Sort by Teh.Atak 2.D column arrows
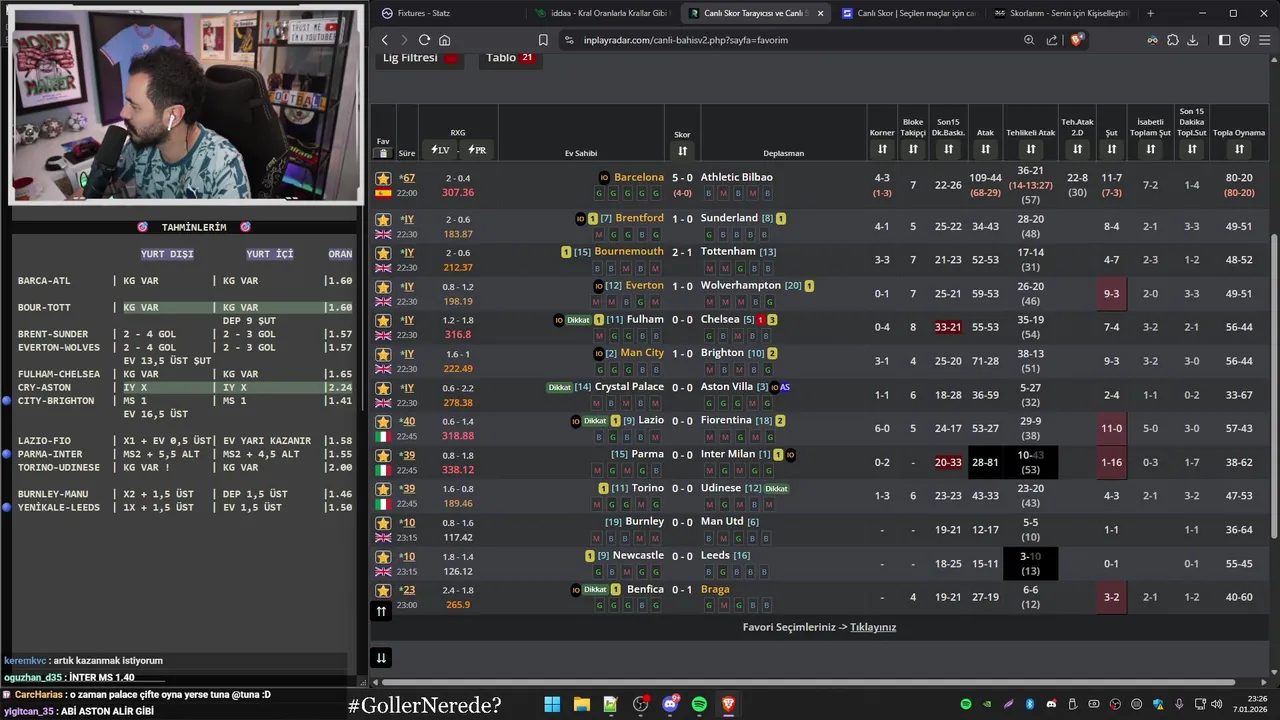The height and width of the screenshot is (720, 1280). pos(1077,150)
